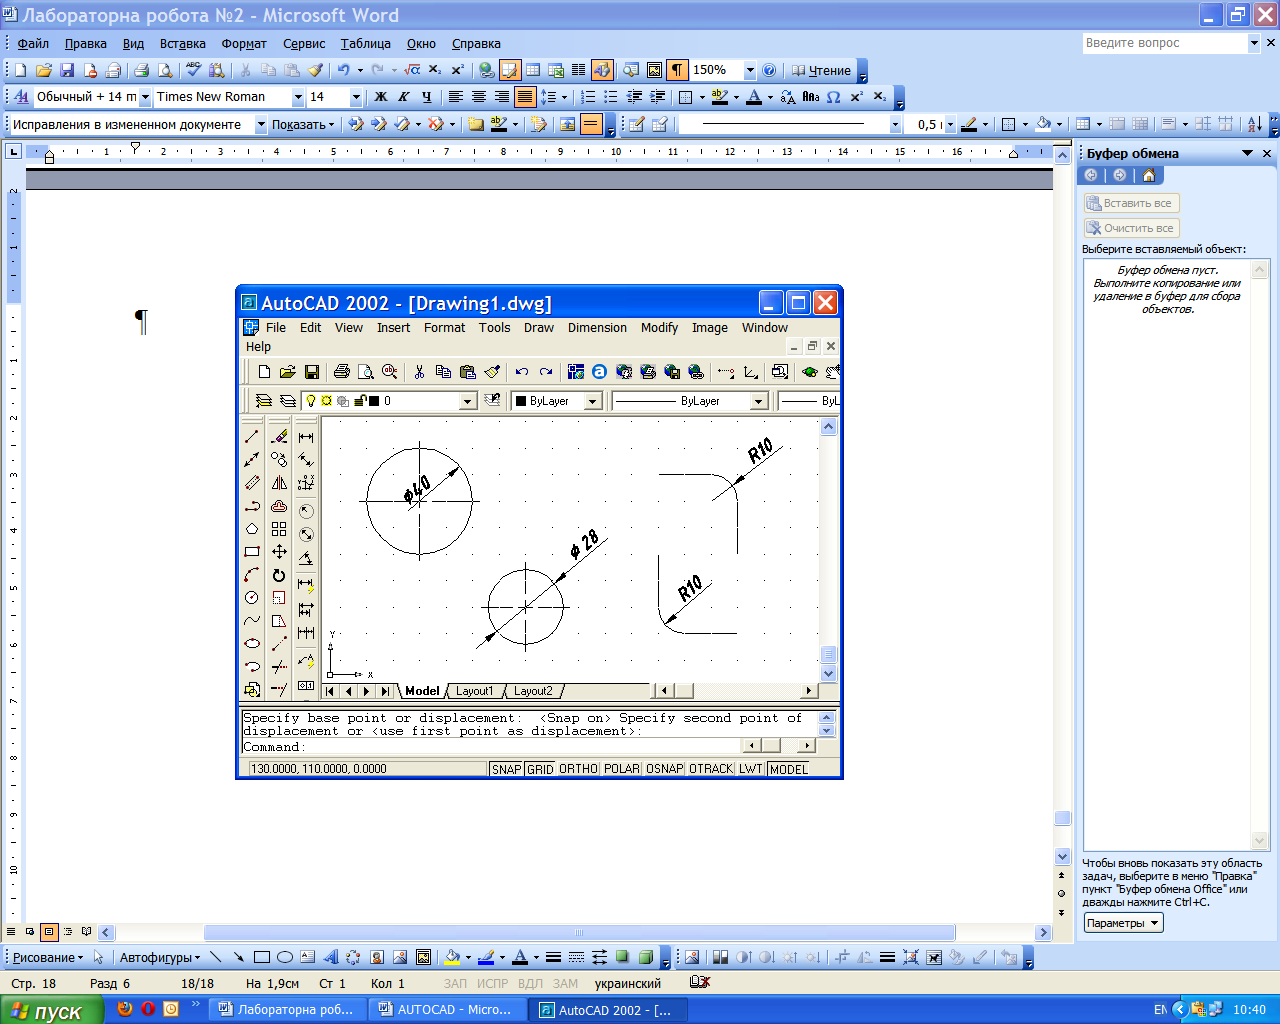Image resolution: width=1280 pixels, height=1024 pixels.
Task: Open the Times New Roman font dropdown
Action: (298, 97)
